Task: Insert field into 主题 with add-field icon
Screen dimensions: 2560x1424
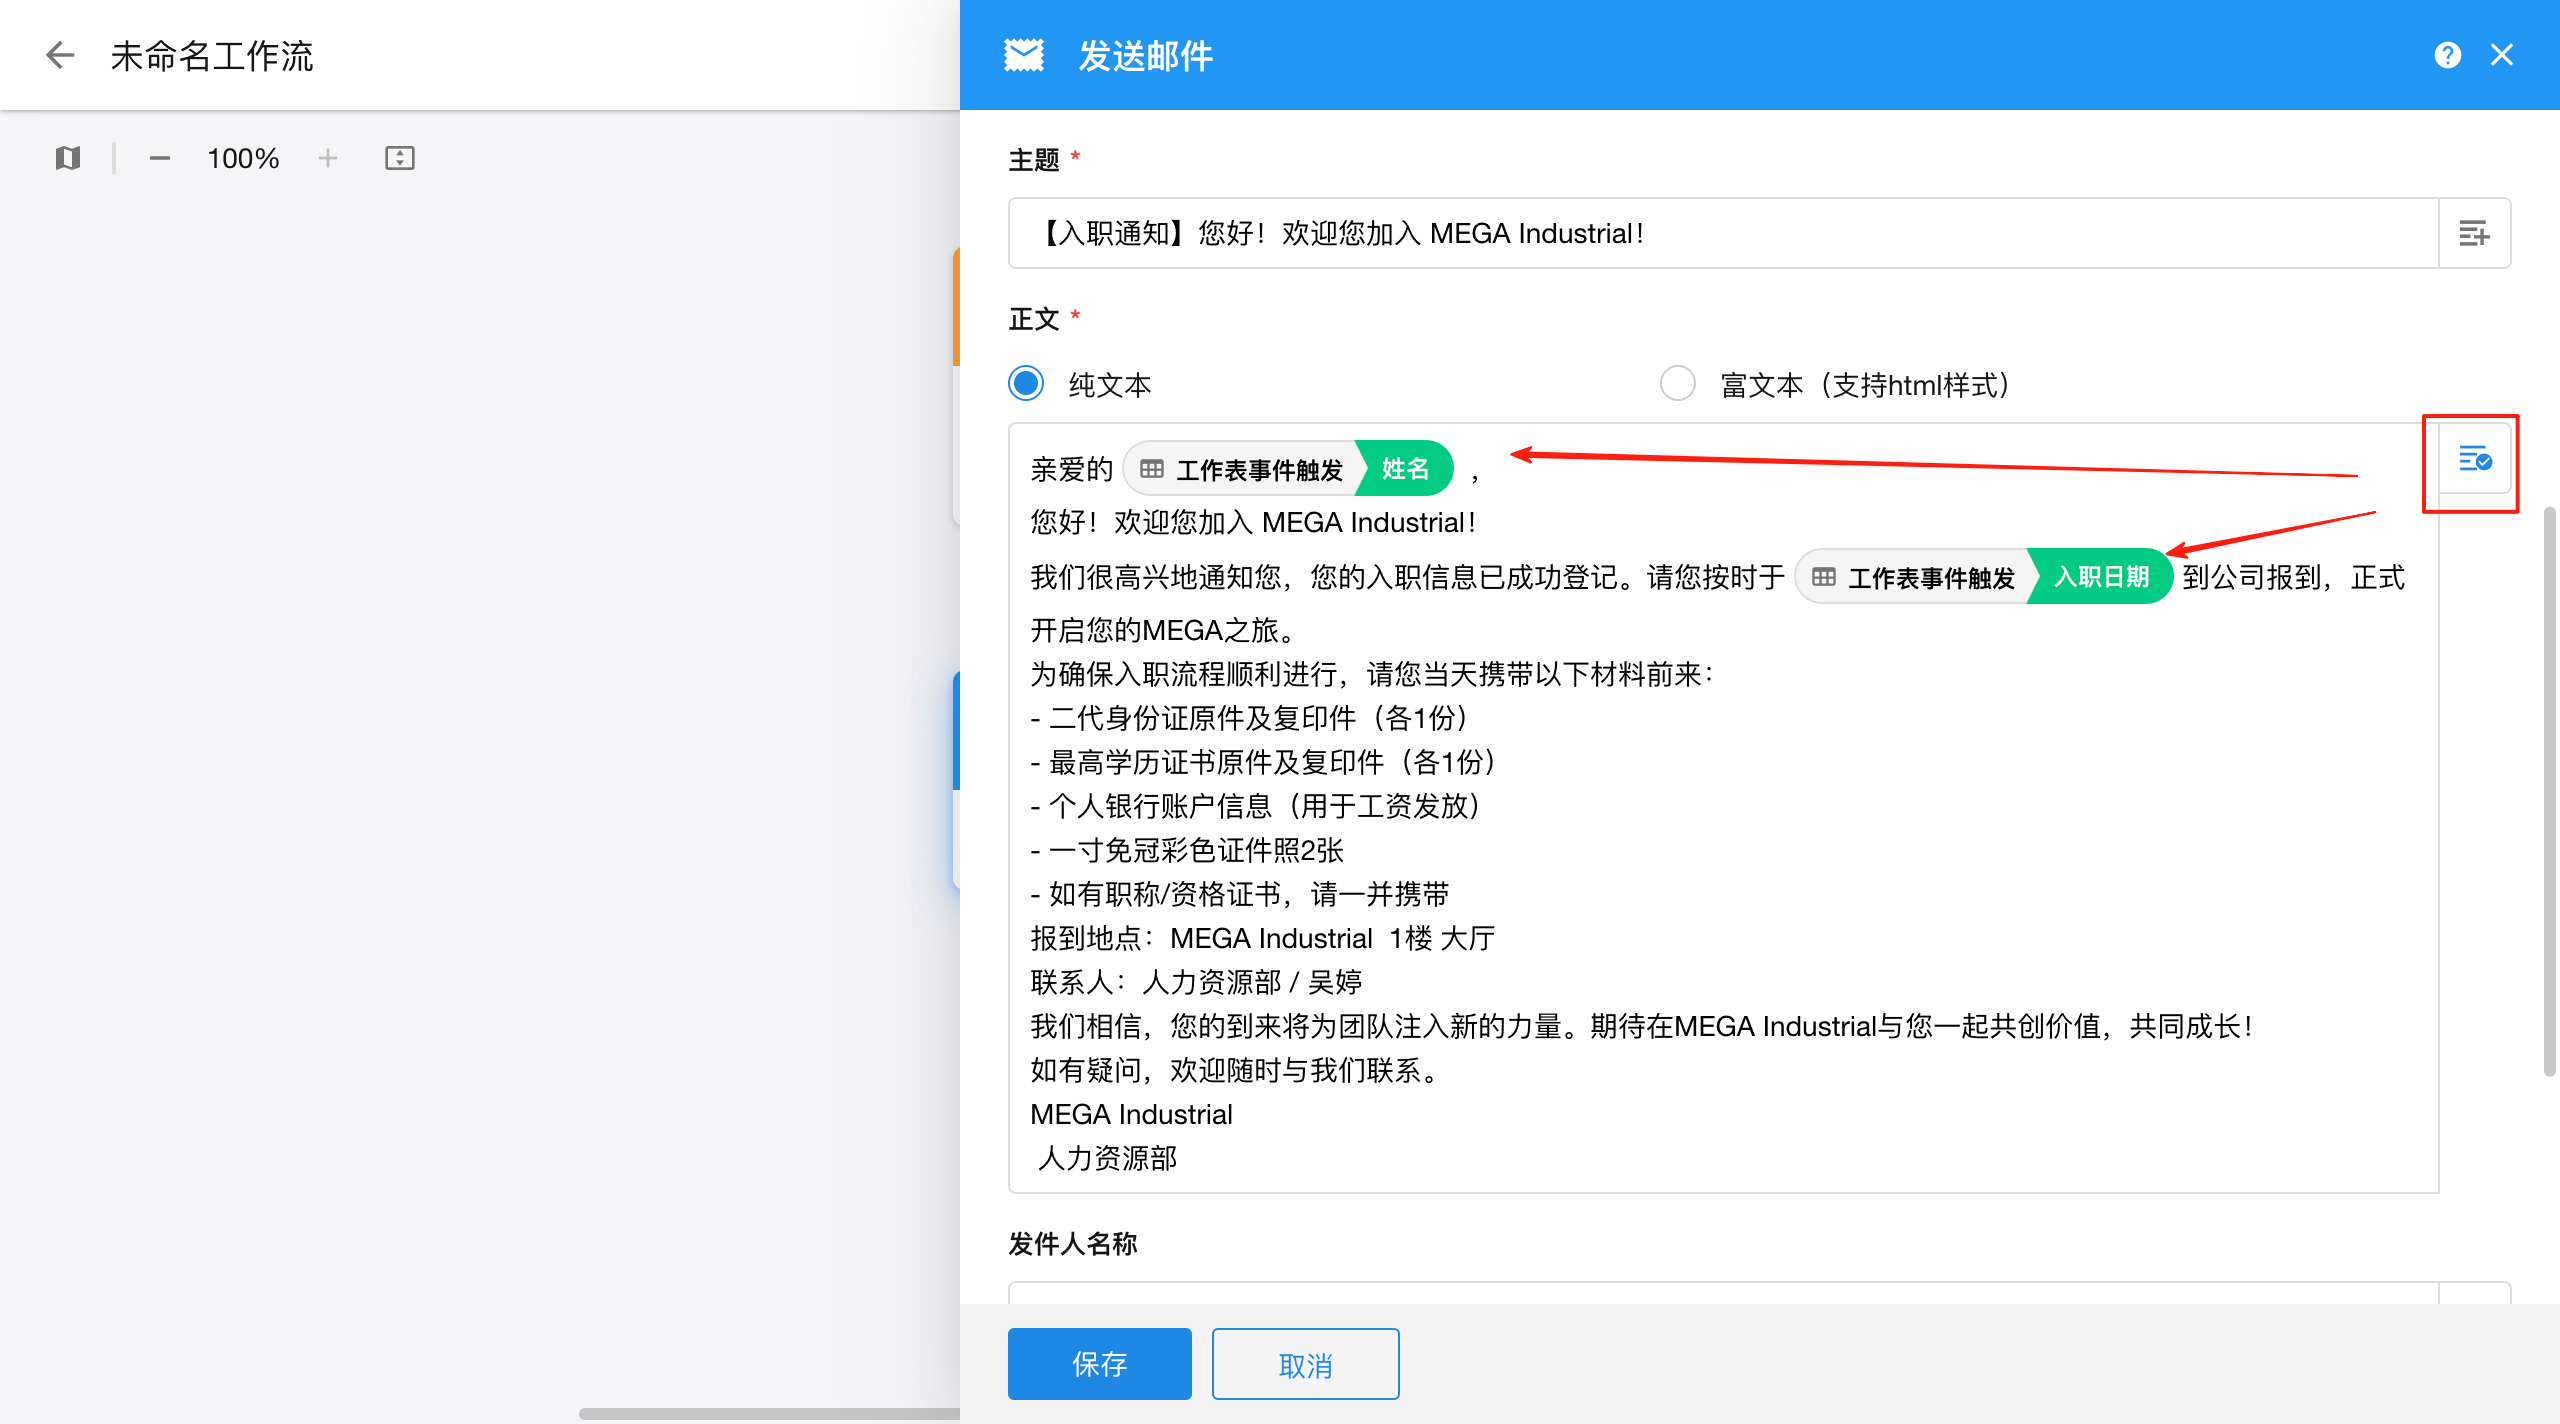Action: [x=2474, y=233]
